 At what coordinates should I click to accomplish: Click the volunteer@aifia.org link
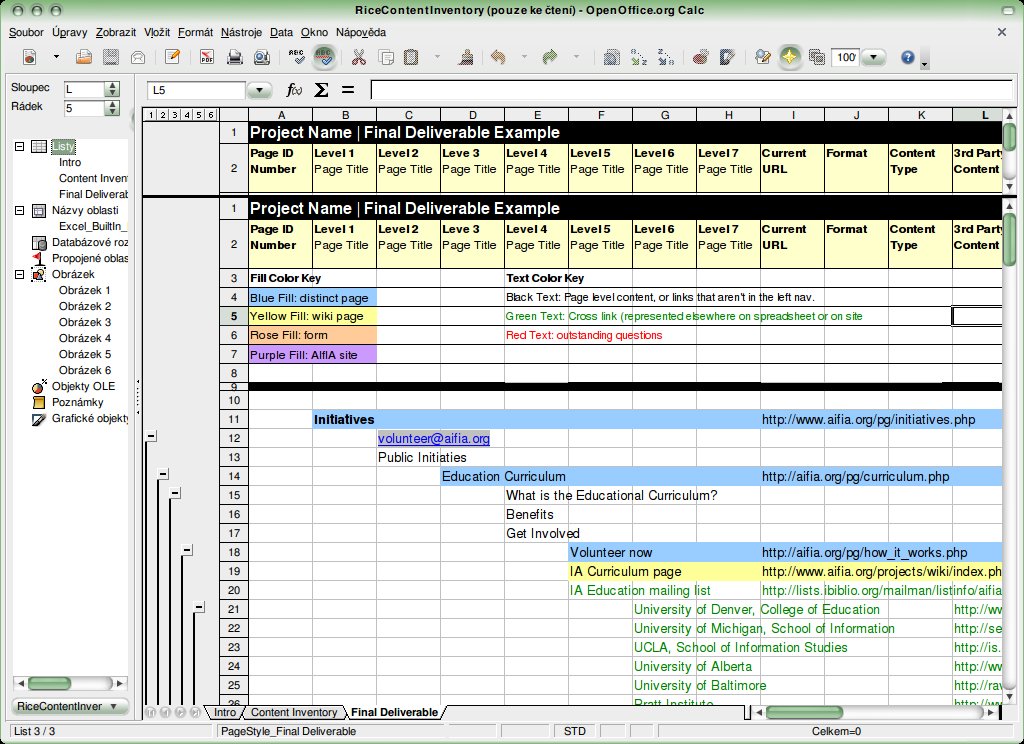coord(434,438)
